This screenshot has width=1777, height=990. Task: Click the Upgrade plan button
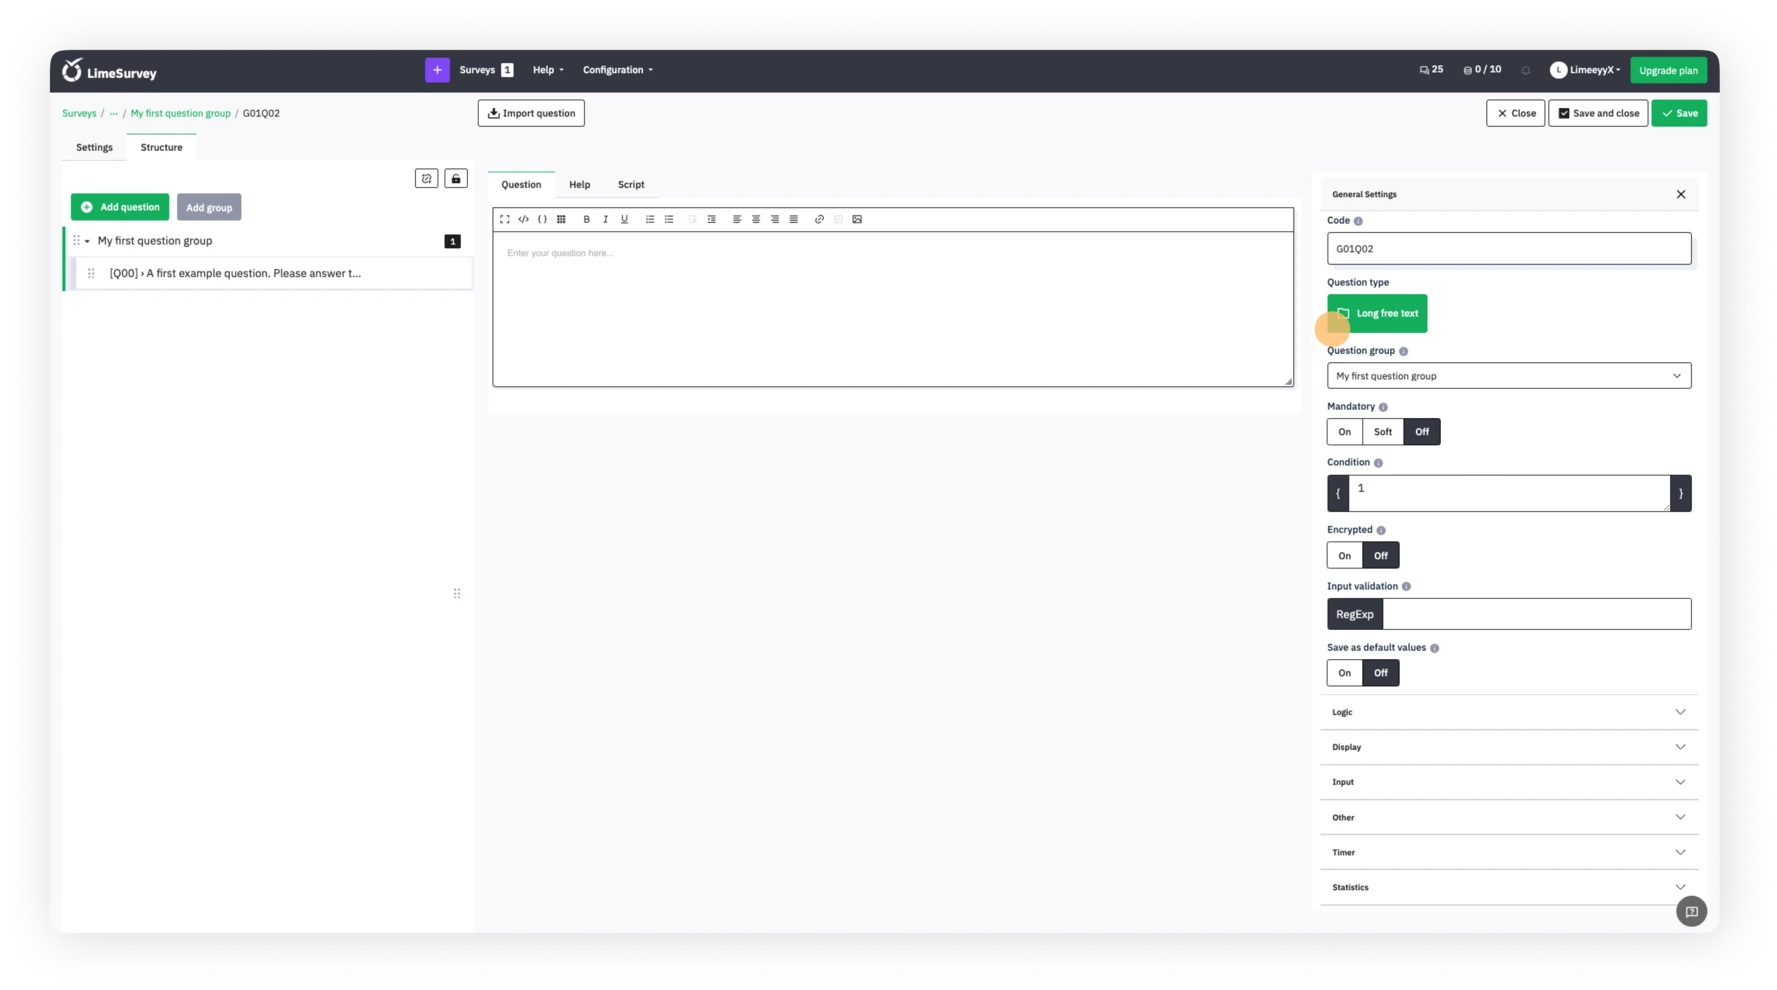1668,70
